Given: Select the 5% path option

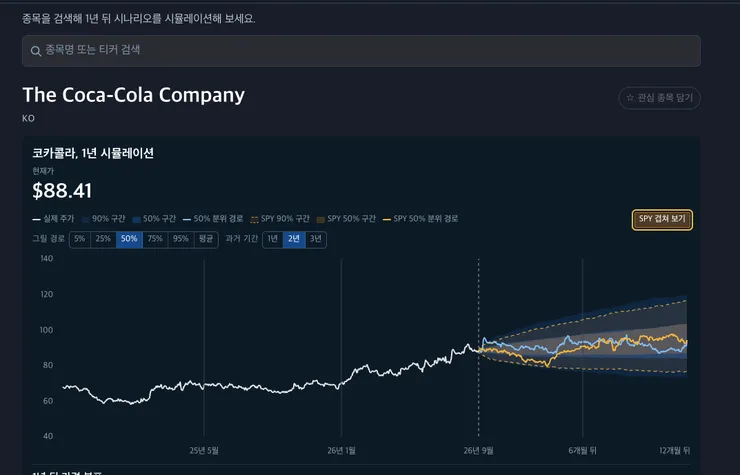Looking at the screenshot, I should click(x=80, y=239).
